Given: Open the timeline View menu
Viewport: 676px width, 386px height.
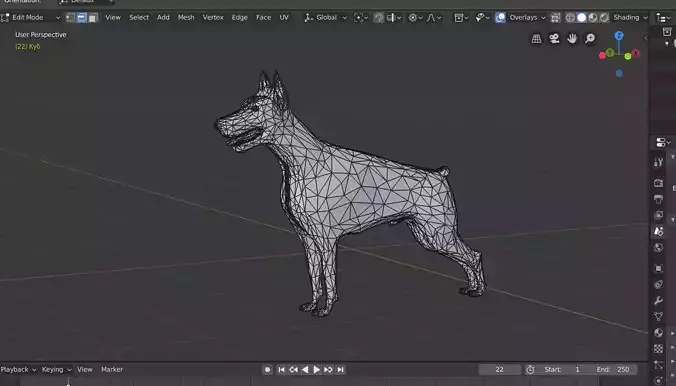Looking at the screenshot, I should 84,370.
